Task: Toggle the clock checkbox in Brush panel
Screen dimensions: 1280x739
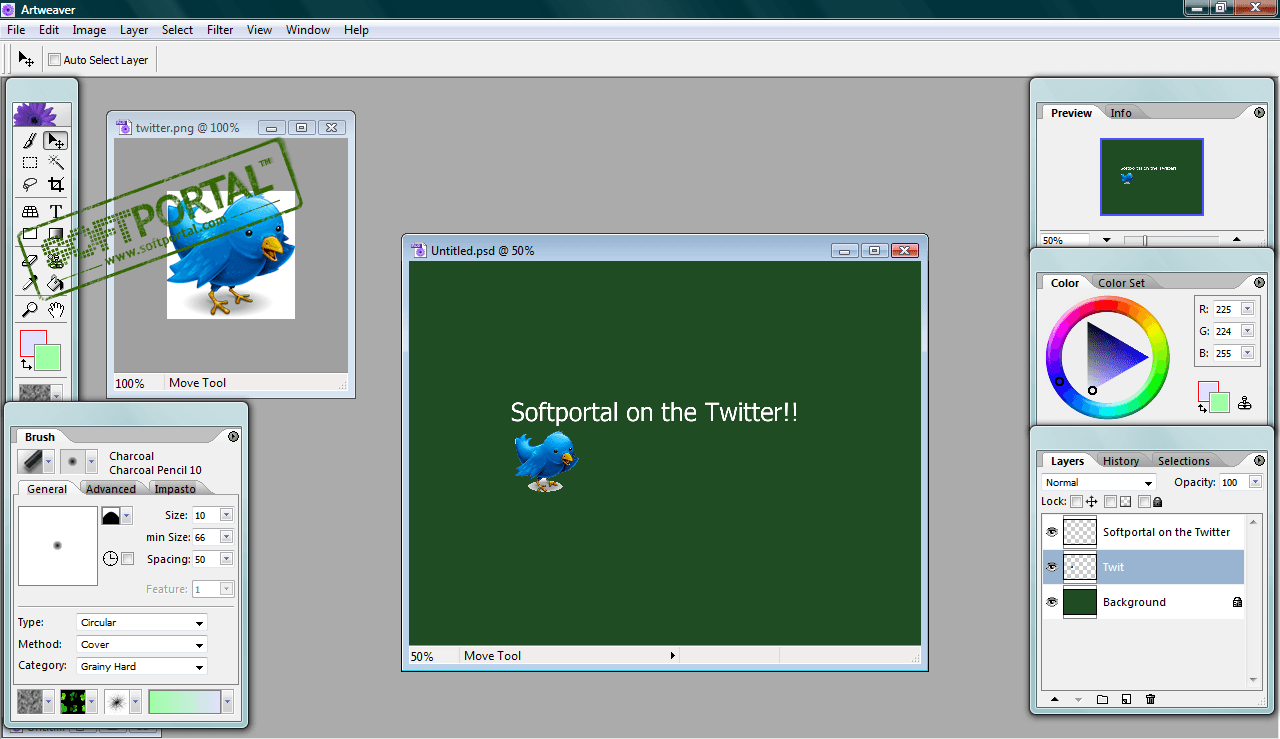Action: tap(127, 559)
